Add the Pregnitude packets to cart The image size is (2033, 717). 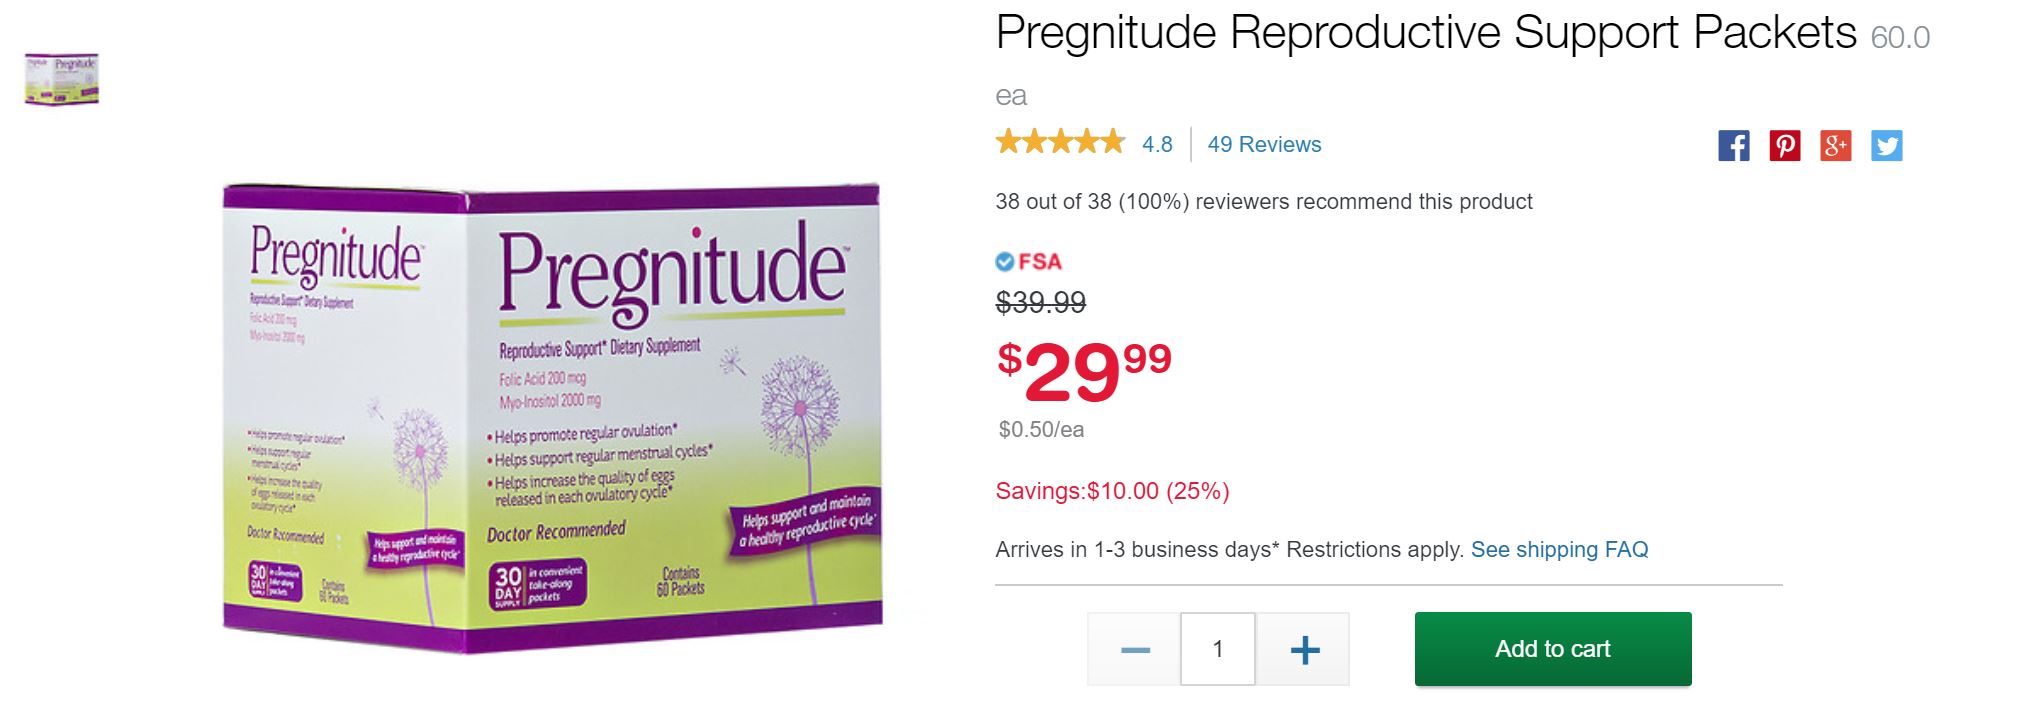point(1552,650)
